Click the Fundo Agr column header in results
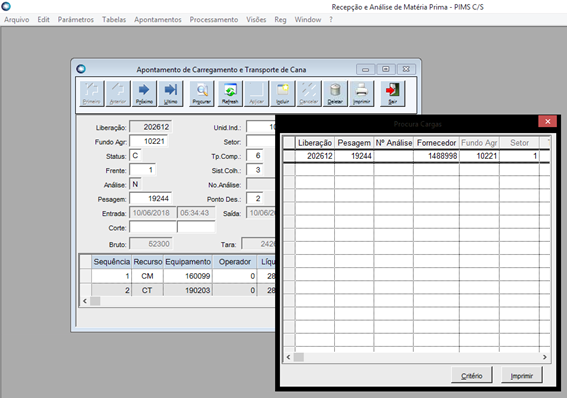 pos(479,143)
